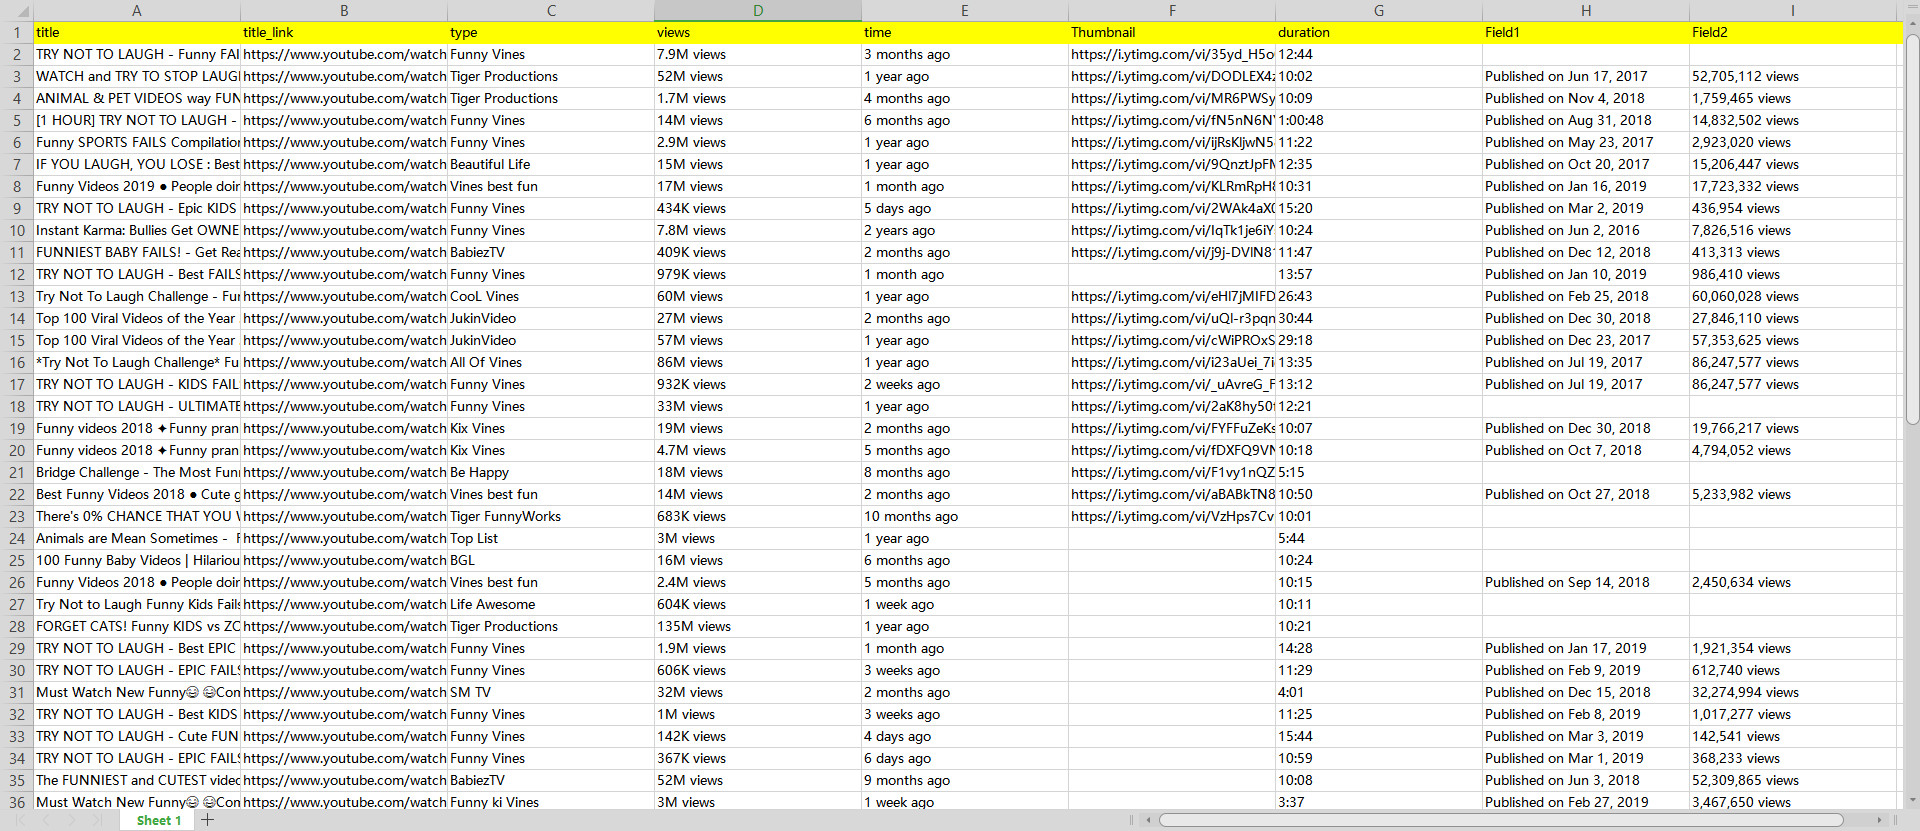Click the horizontal scrollbar right arrow
The image size is (1920, 831).
click(x=1879, y=820)
